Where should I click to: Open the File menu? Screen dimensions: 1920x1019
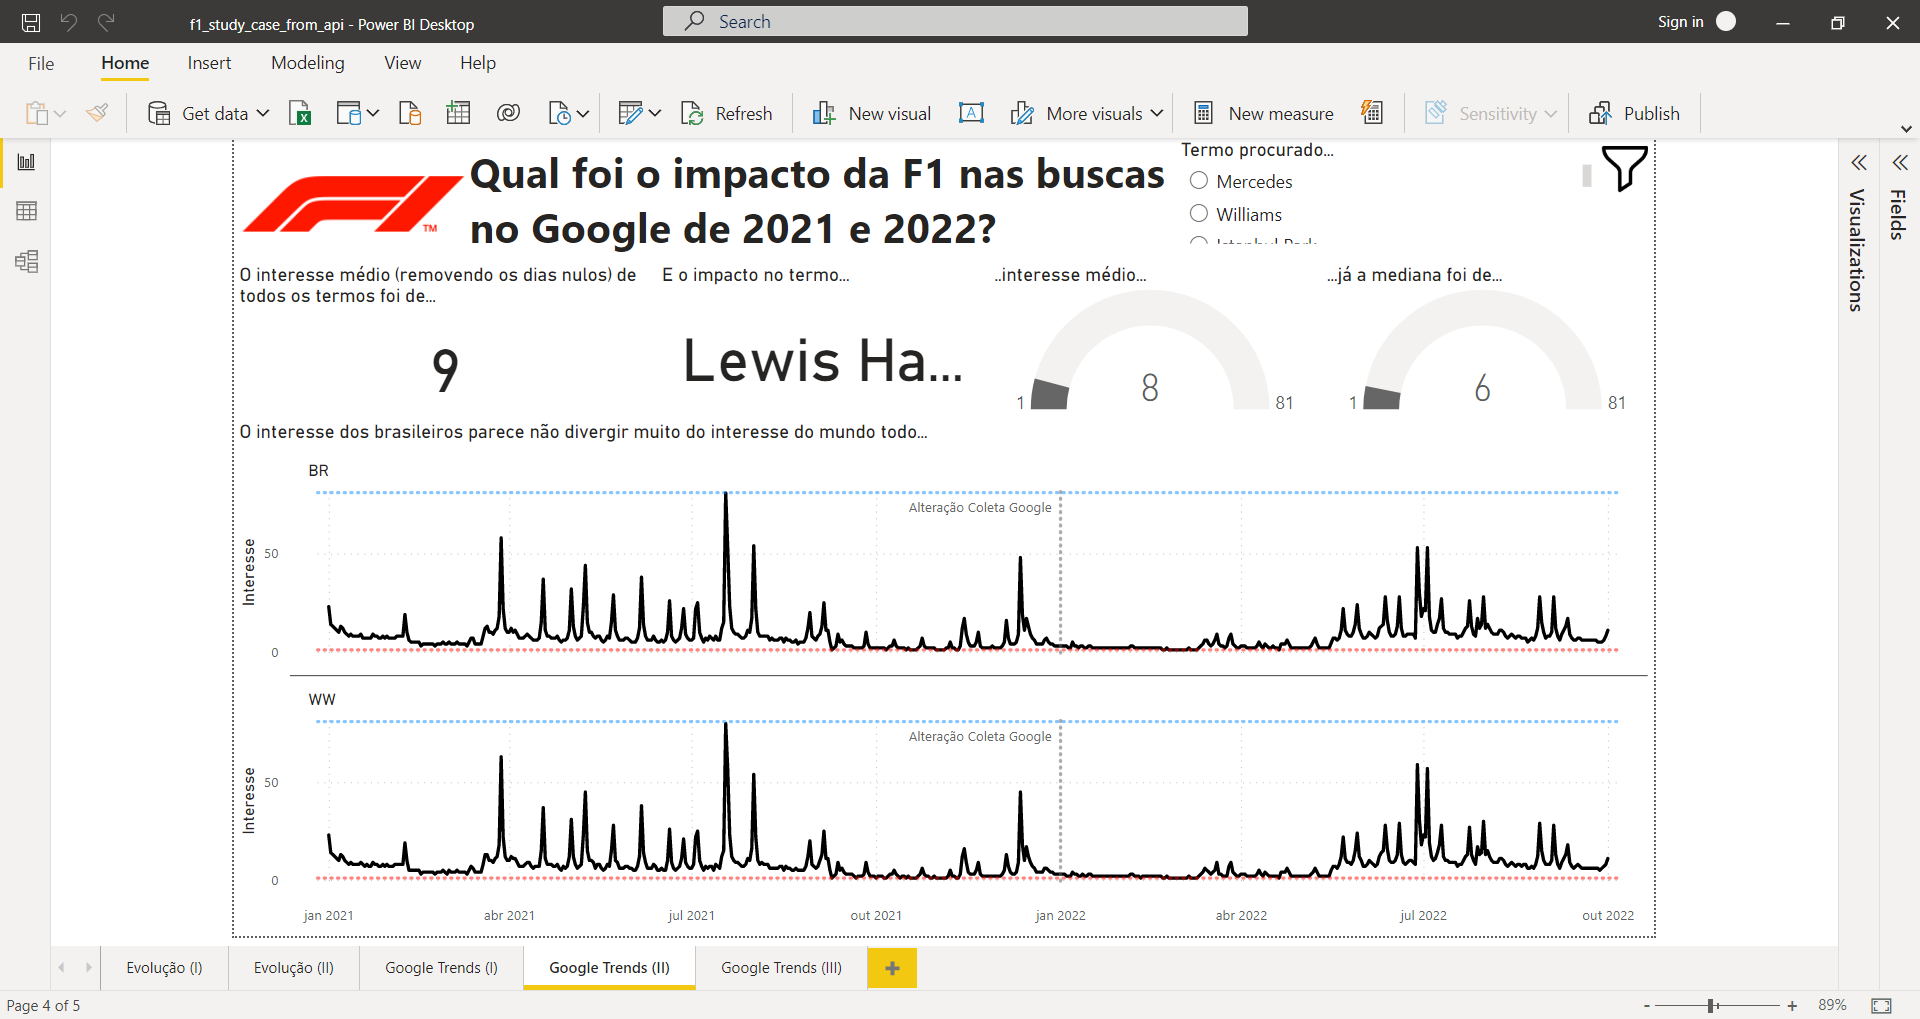(x=41, y=63)
